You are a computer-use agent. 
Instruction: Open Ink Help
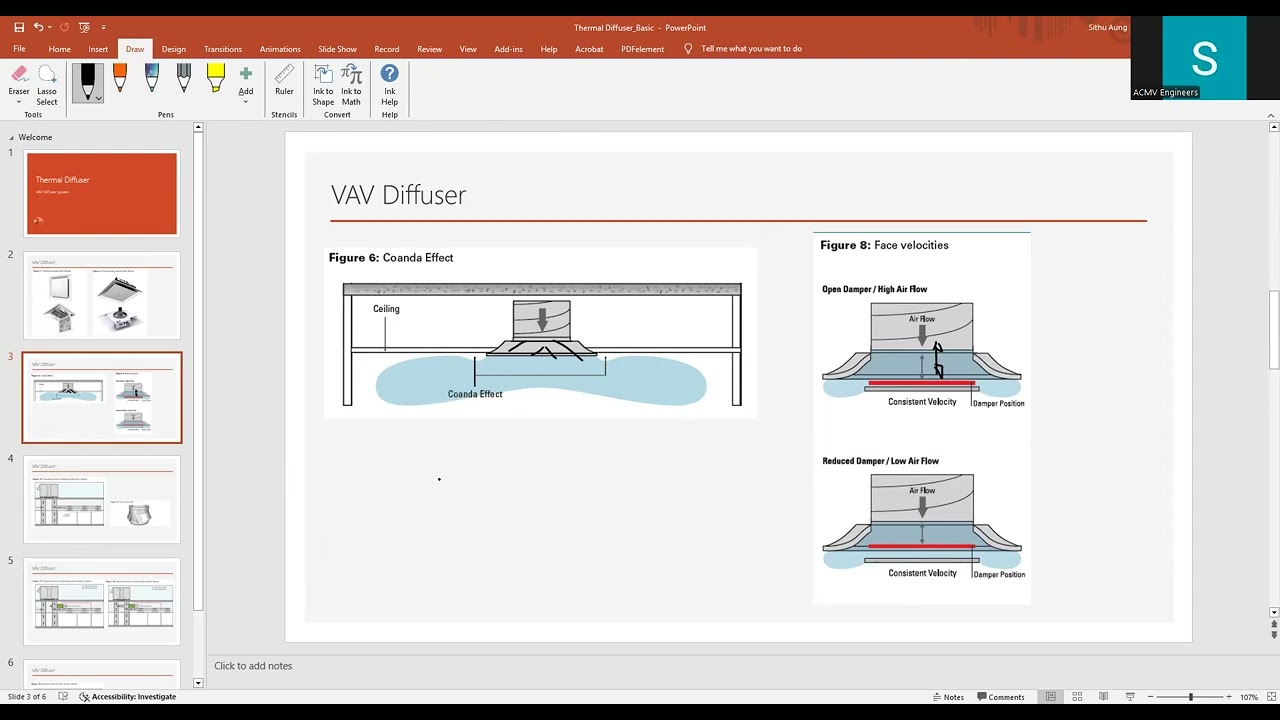(x=390, y=85)
